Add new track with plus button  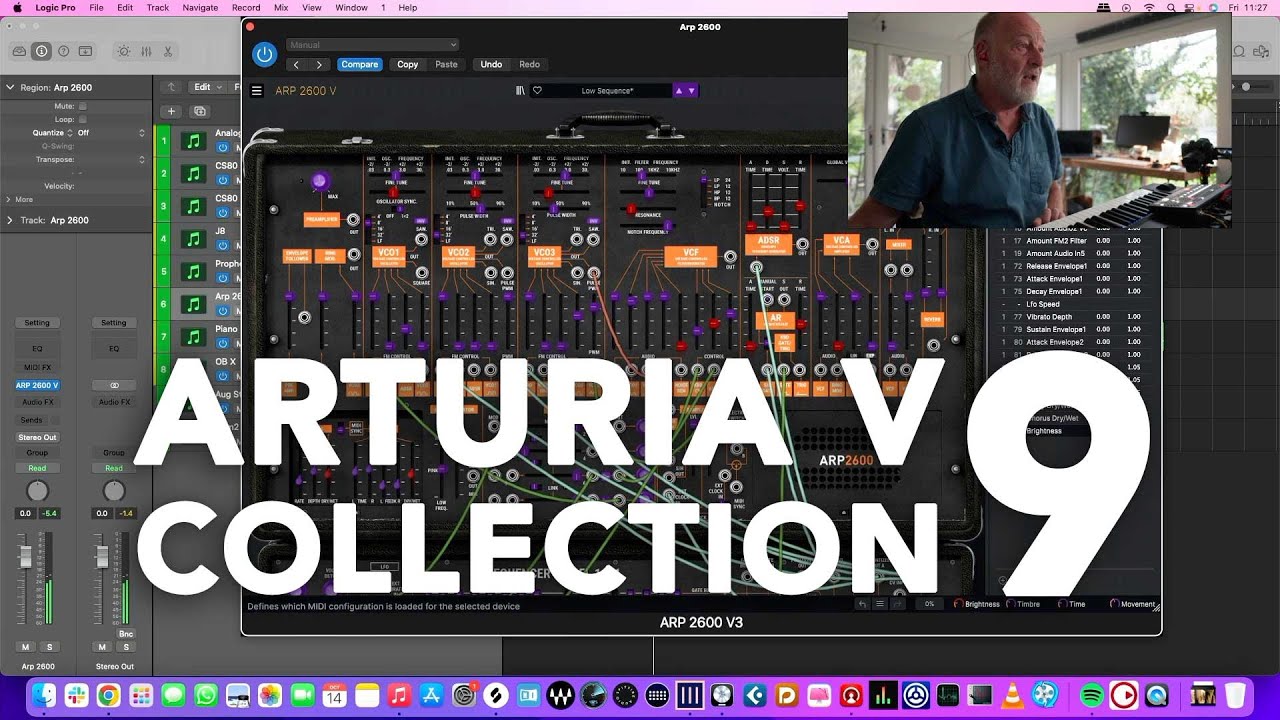tap(171, 111)
